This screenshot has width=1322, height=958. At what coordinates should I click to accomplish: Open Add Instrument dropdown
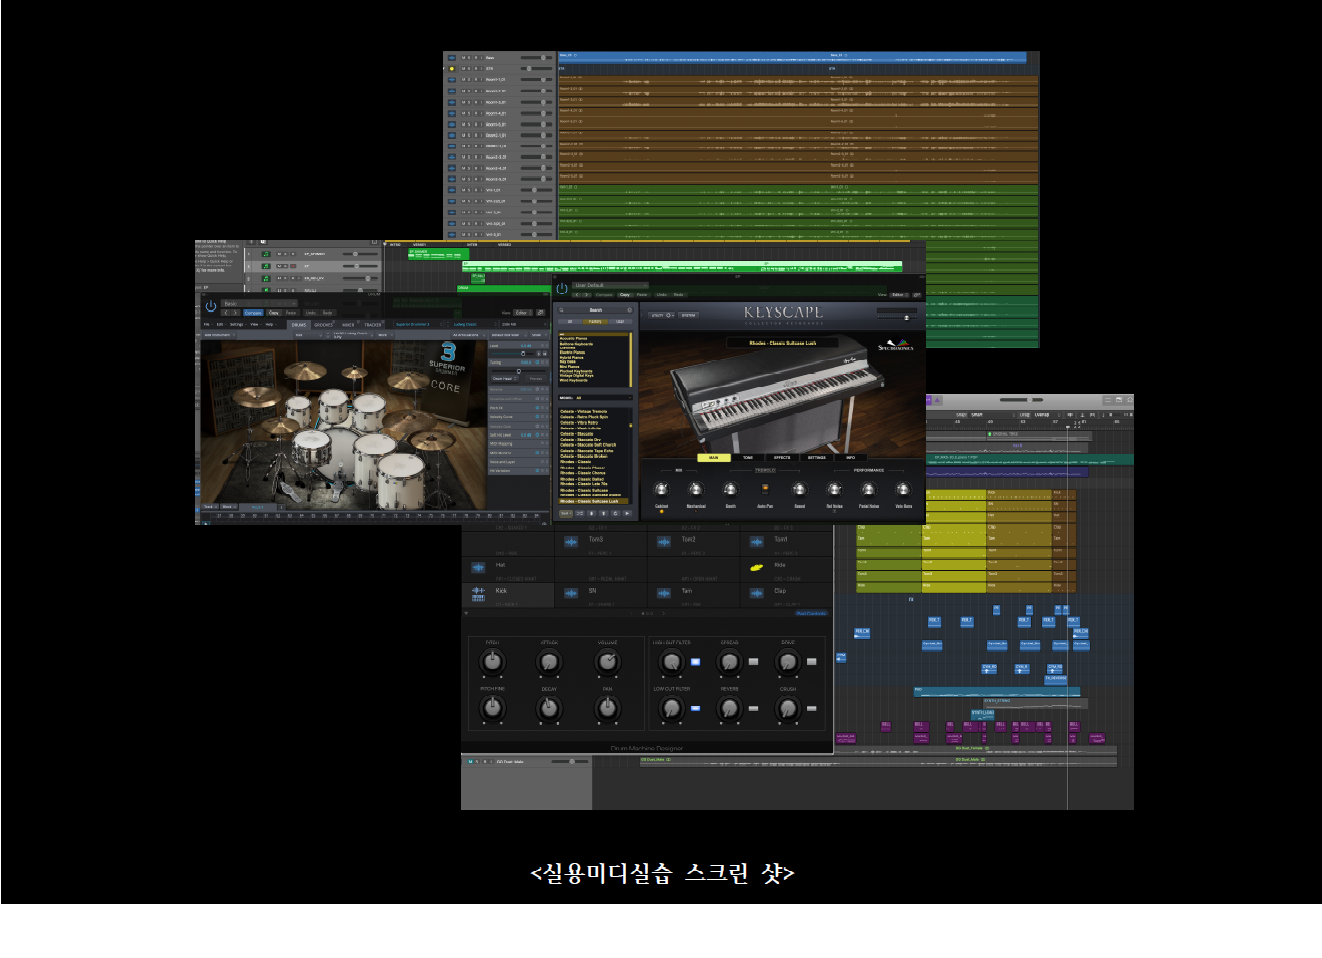pos(219,335)
